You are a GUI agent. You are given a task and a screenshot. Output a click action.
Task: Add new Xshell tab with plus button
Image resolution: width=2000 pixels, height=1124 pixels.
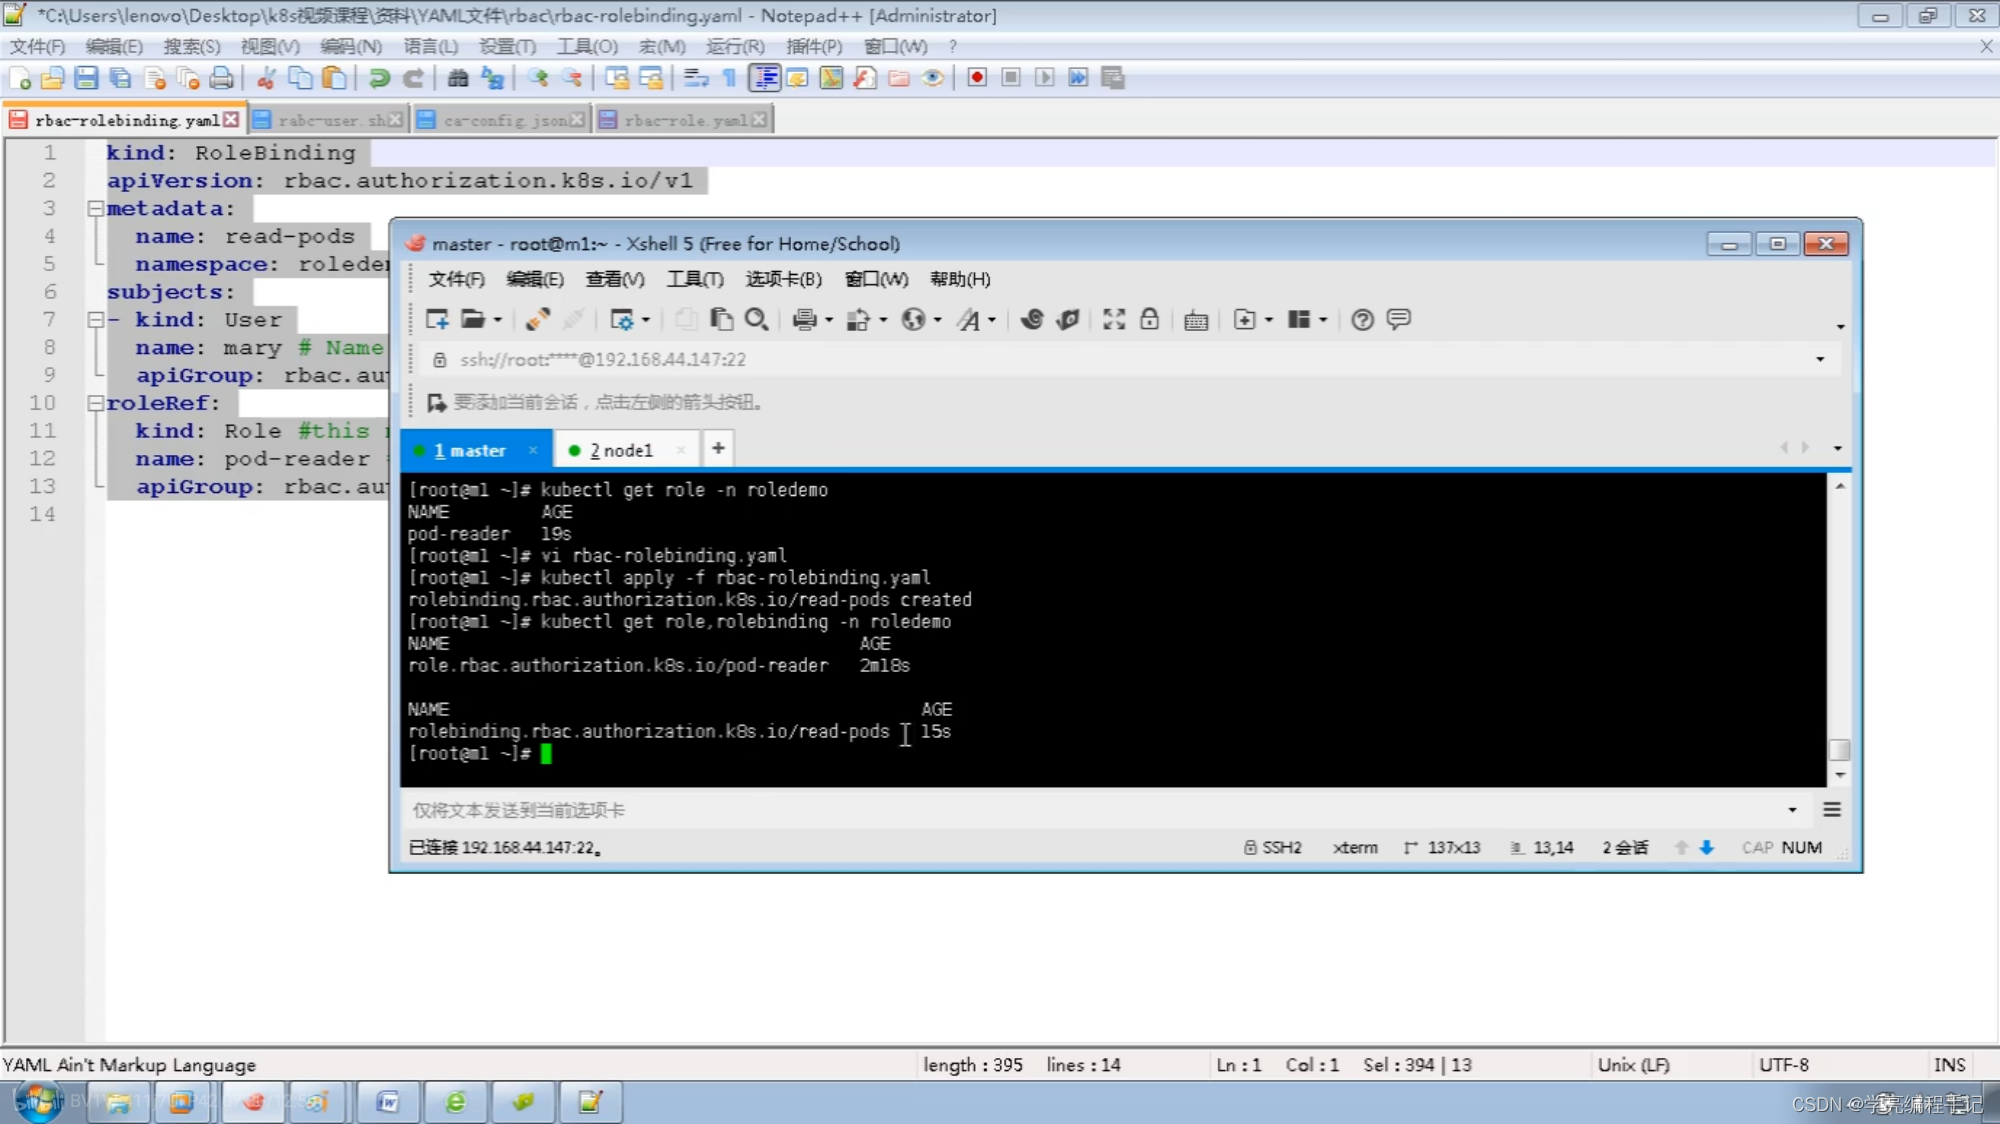tap(718, 448)
